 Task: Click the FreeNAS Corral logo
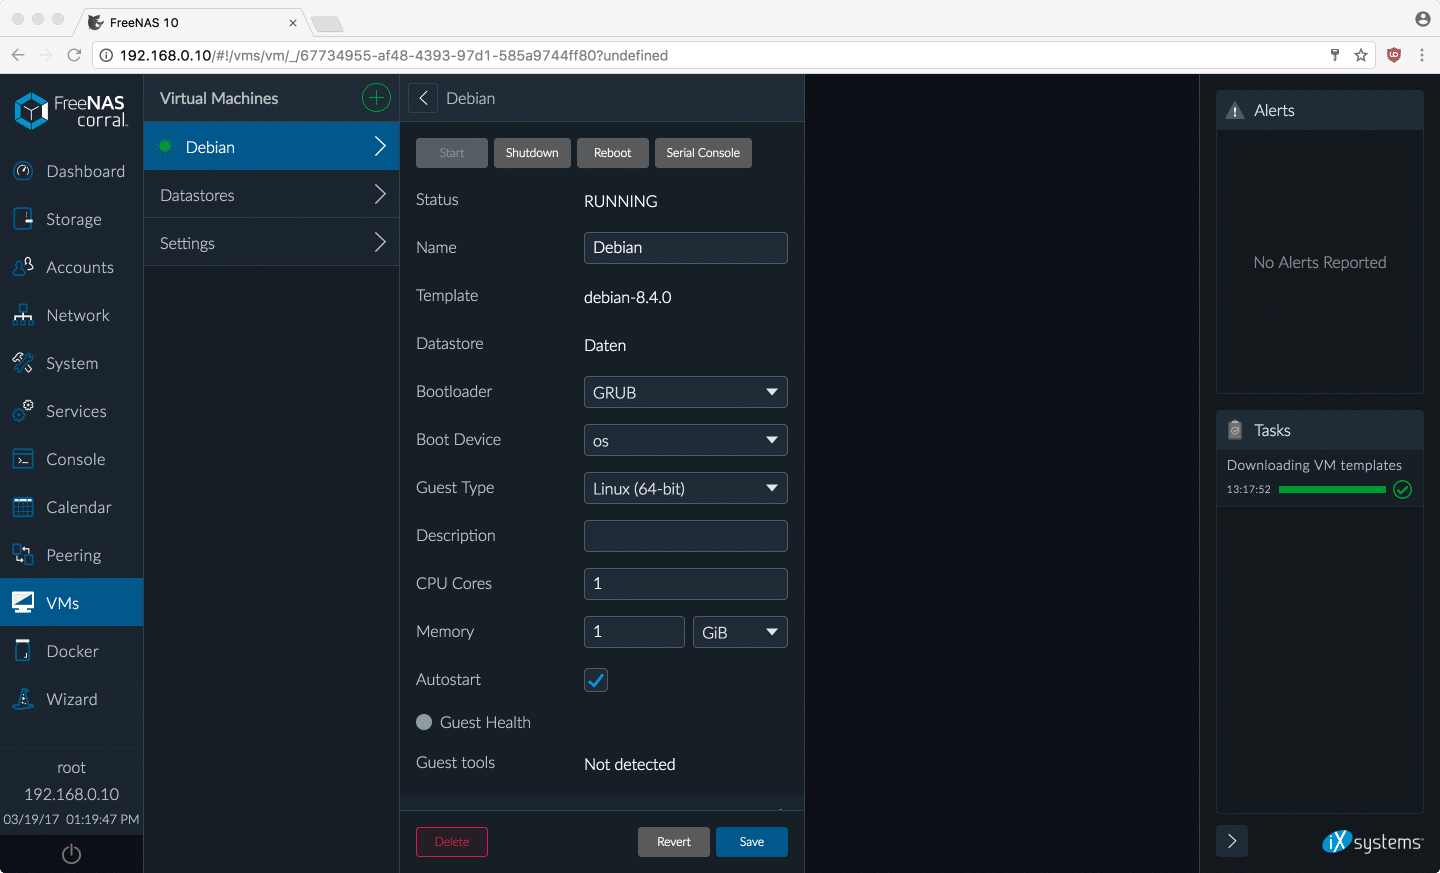[71, 110]
